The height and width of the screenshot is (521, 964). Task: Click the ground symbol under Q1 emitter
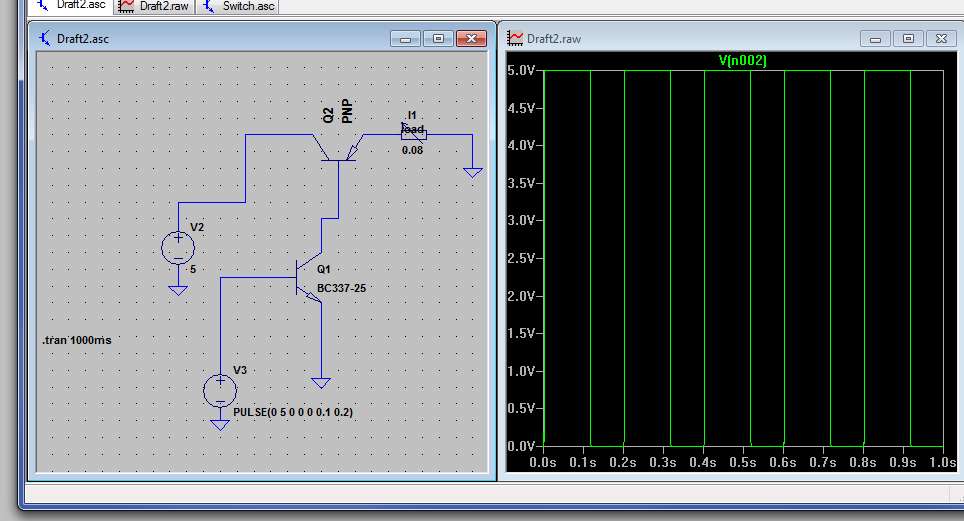[x=321, y=383]
